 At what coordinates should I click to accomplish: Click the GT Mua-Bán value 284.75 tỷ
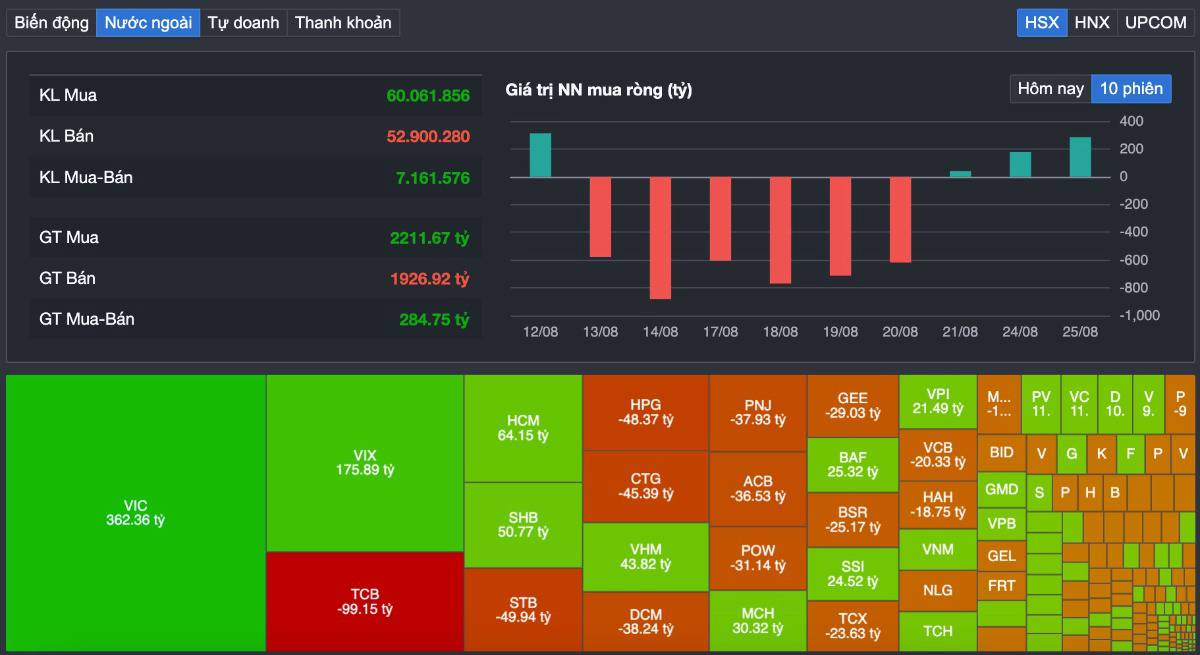(x=434, y=320)
